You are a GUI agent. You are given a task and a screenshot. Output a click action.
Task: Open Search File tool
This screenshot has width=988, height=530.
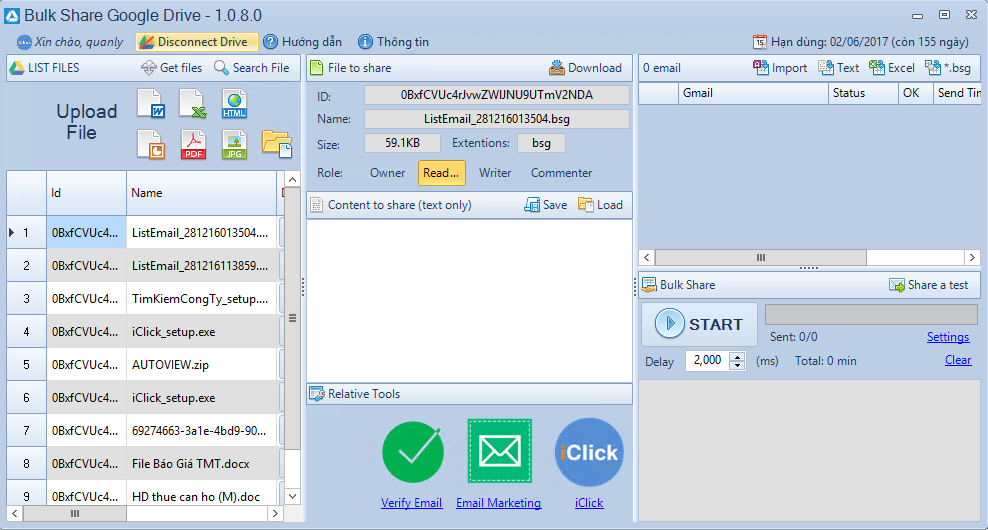[x=251, y=67]
